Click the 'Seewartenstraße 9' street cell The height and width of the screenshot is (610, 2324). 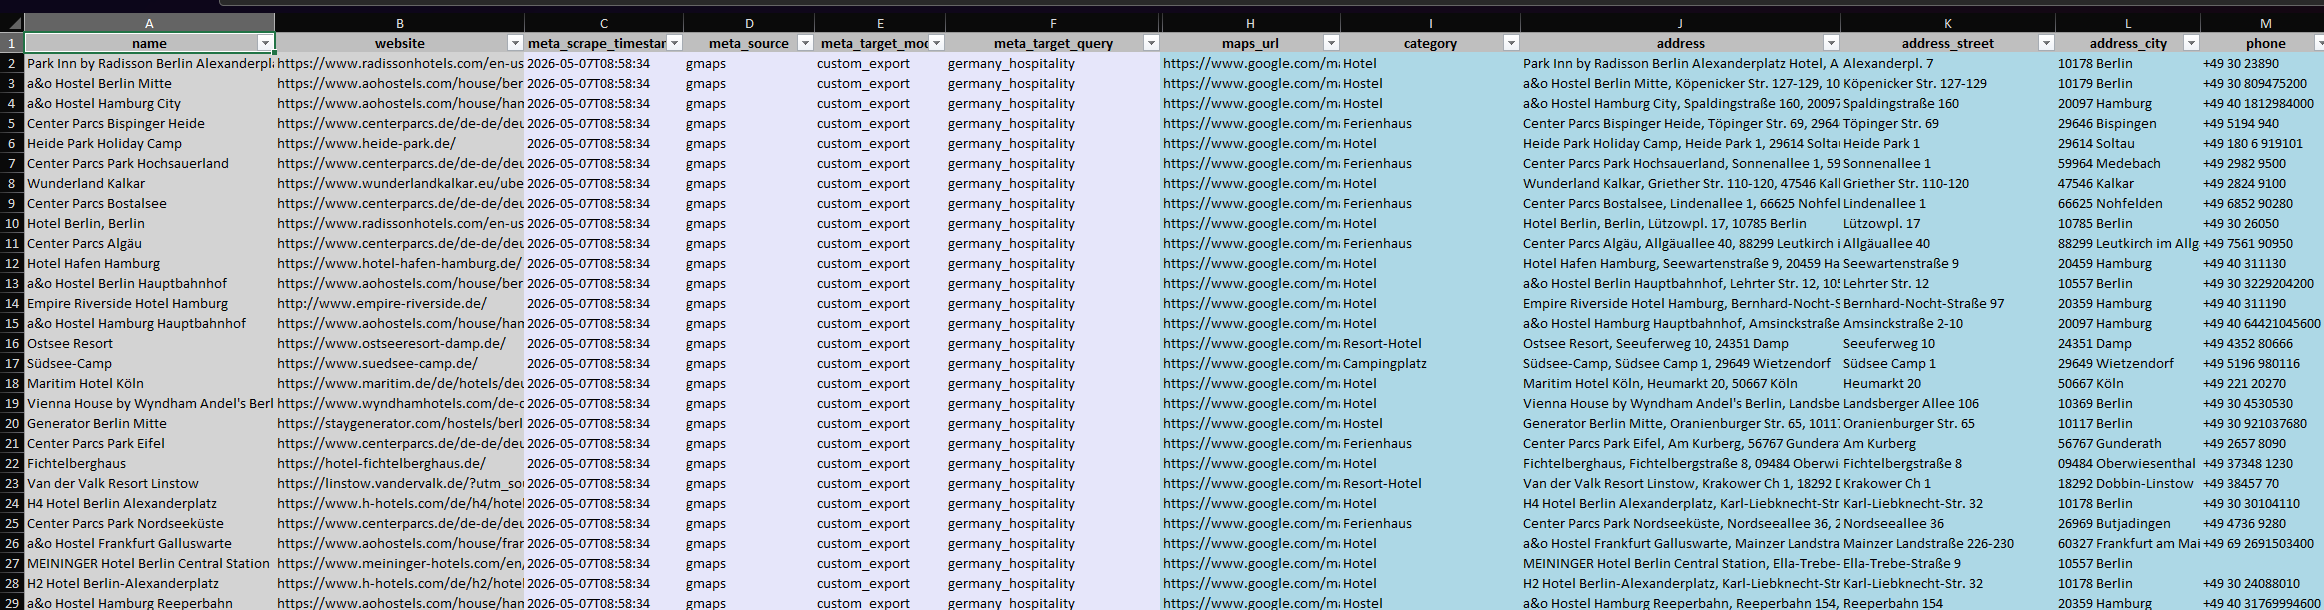click(x=1948, y=263)
